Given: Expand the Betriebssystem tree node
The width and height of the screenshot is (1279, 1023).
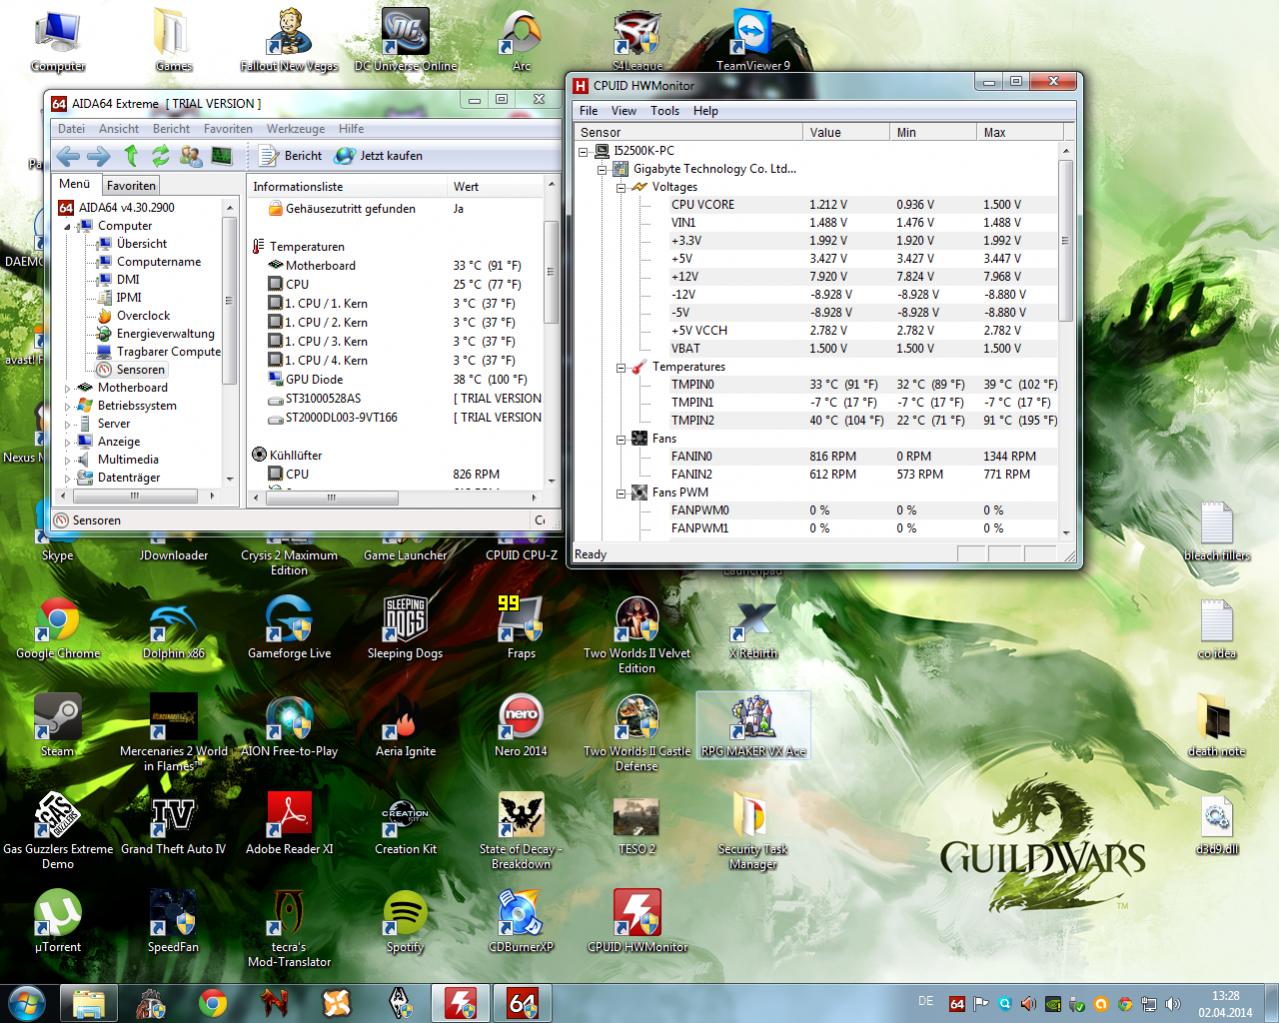Looking at the screenshot, I should click(x=68, y=406).
